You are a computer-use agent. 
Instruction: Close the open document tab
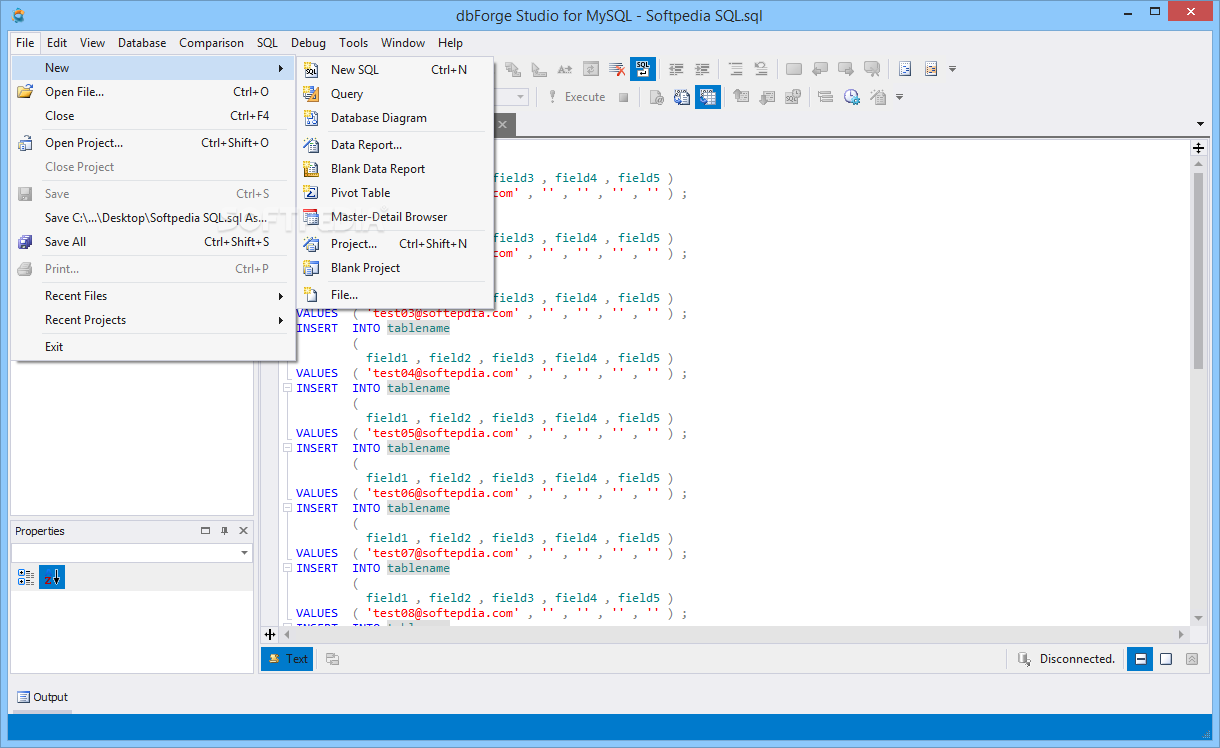[x=503, y=124]
